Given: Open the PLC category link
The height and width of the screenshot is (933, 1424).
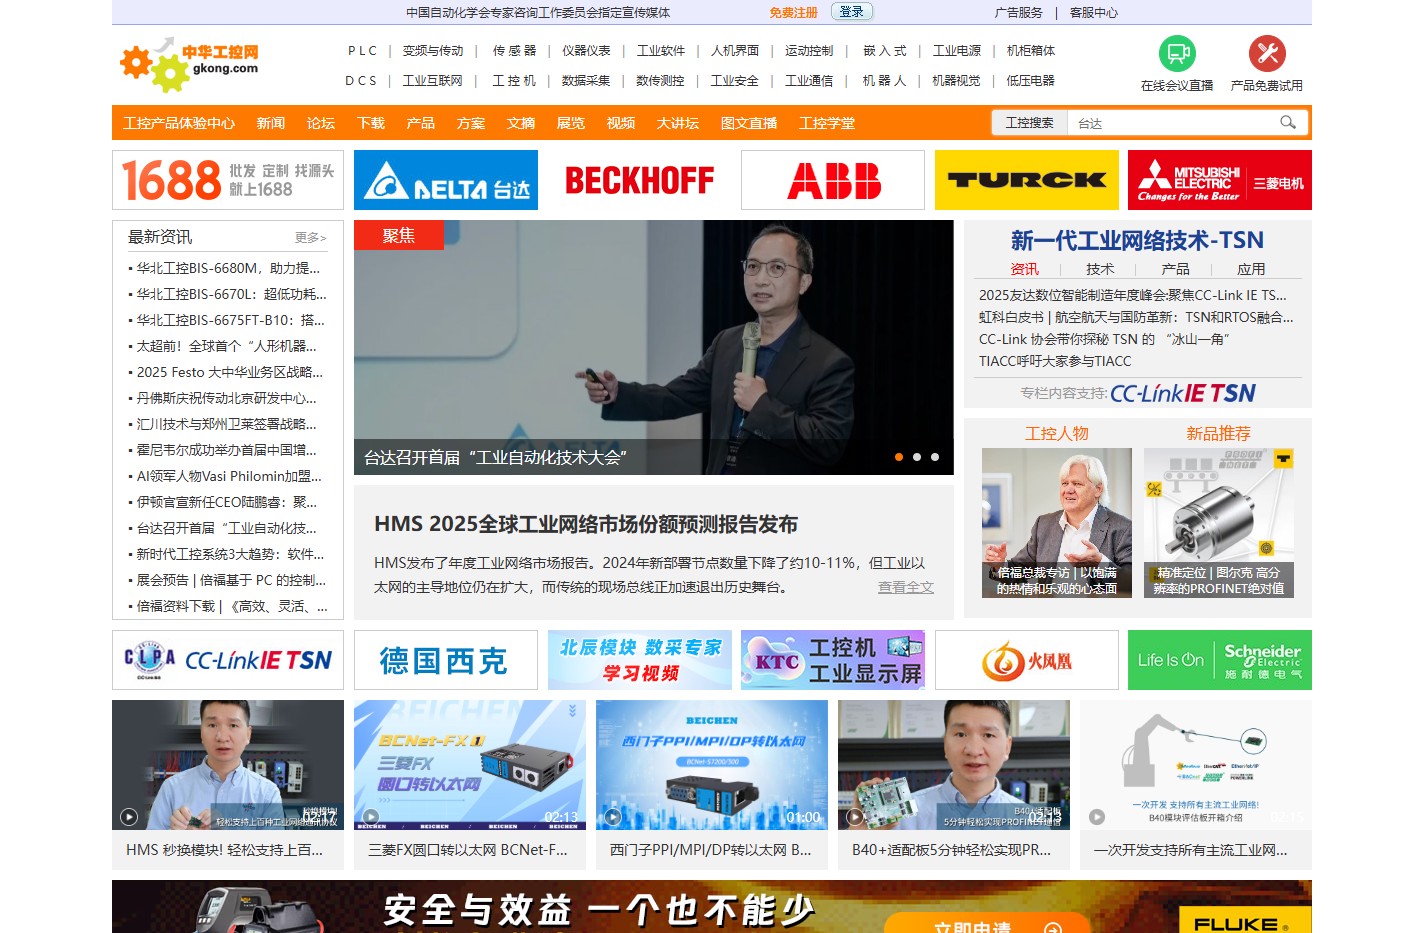Looking at the screenshot, I should 362,50.
